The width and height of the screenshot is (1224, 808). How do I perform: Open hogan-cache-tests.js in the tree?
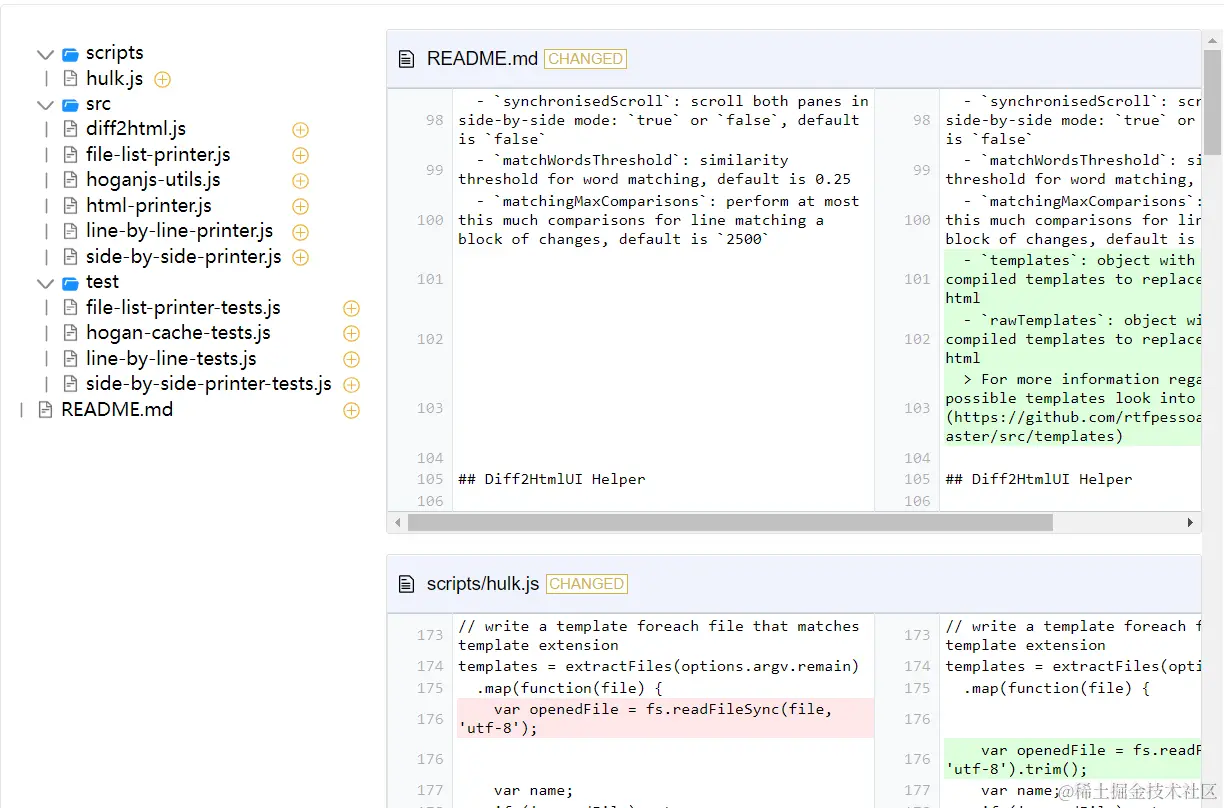point(178,333)
